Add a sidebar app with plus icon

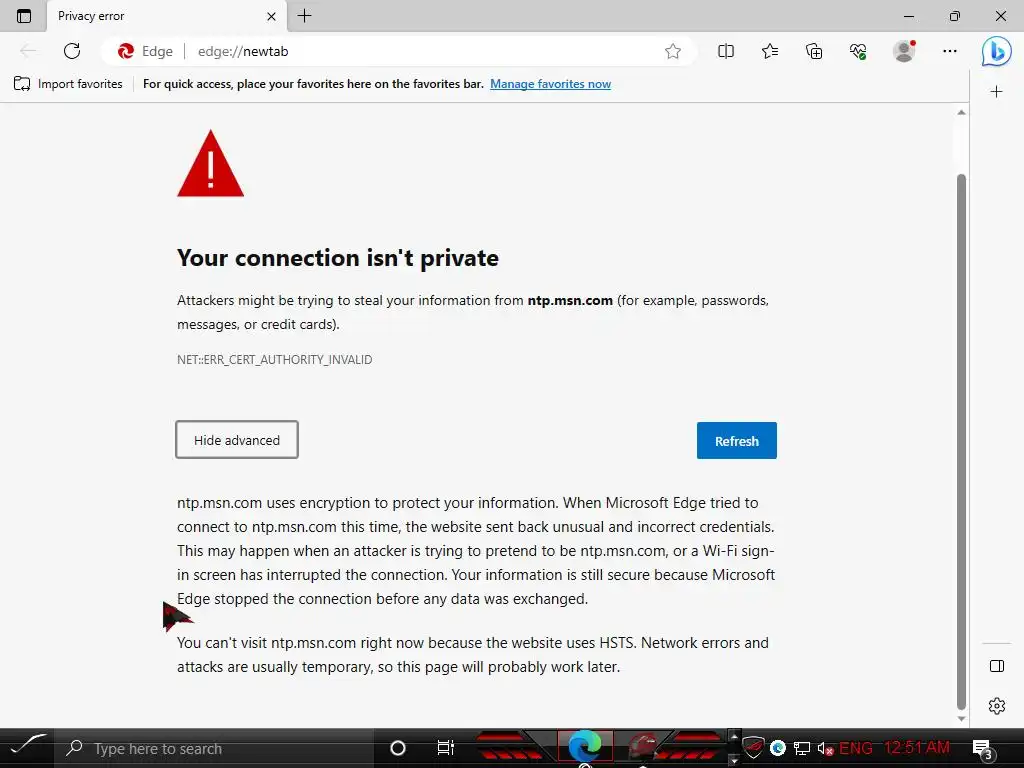pos(996,91)
